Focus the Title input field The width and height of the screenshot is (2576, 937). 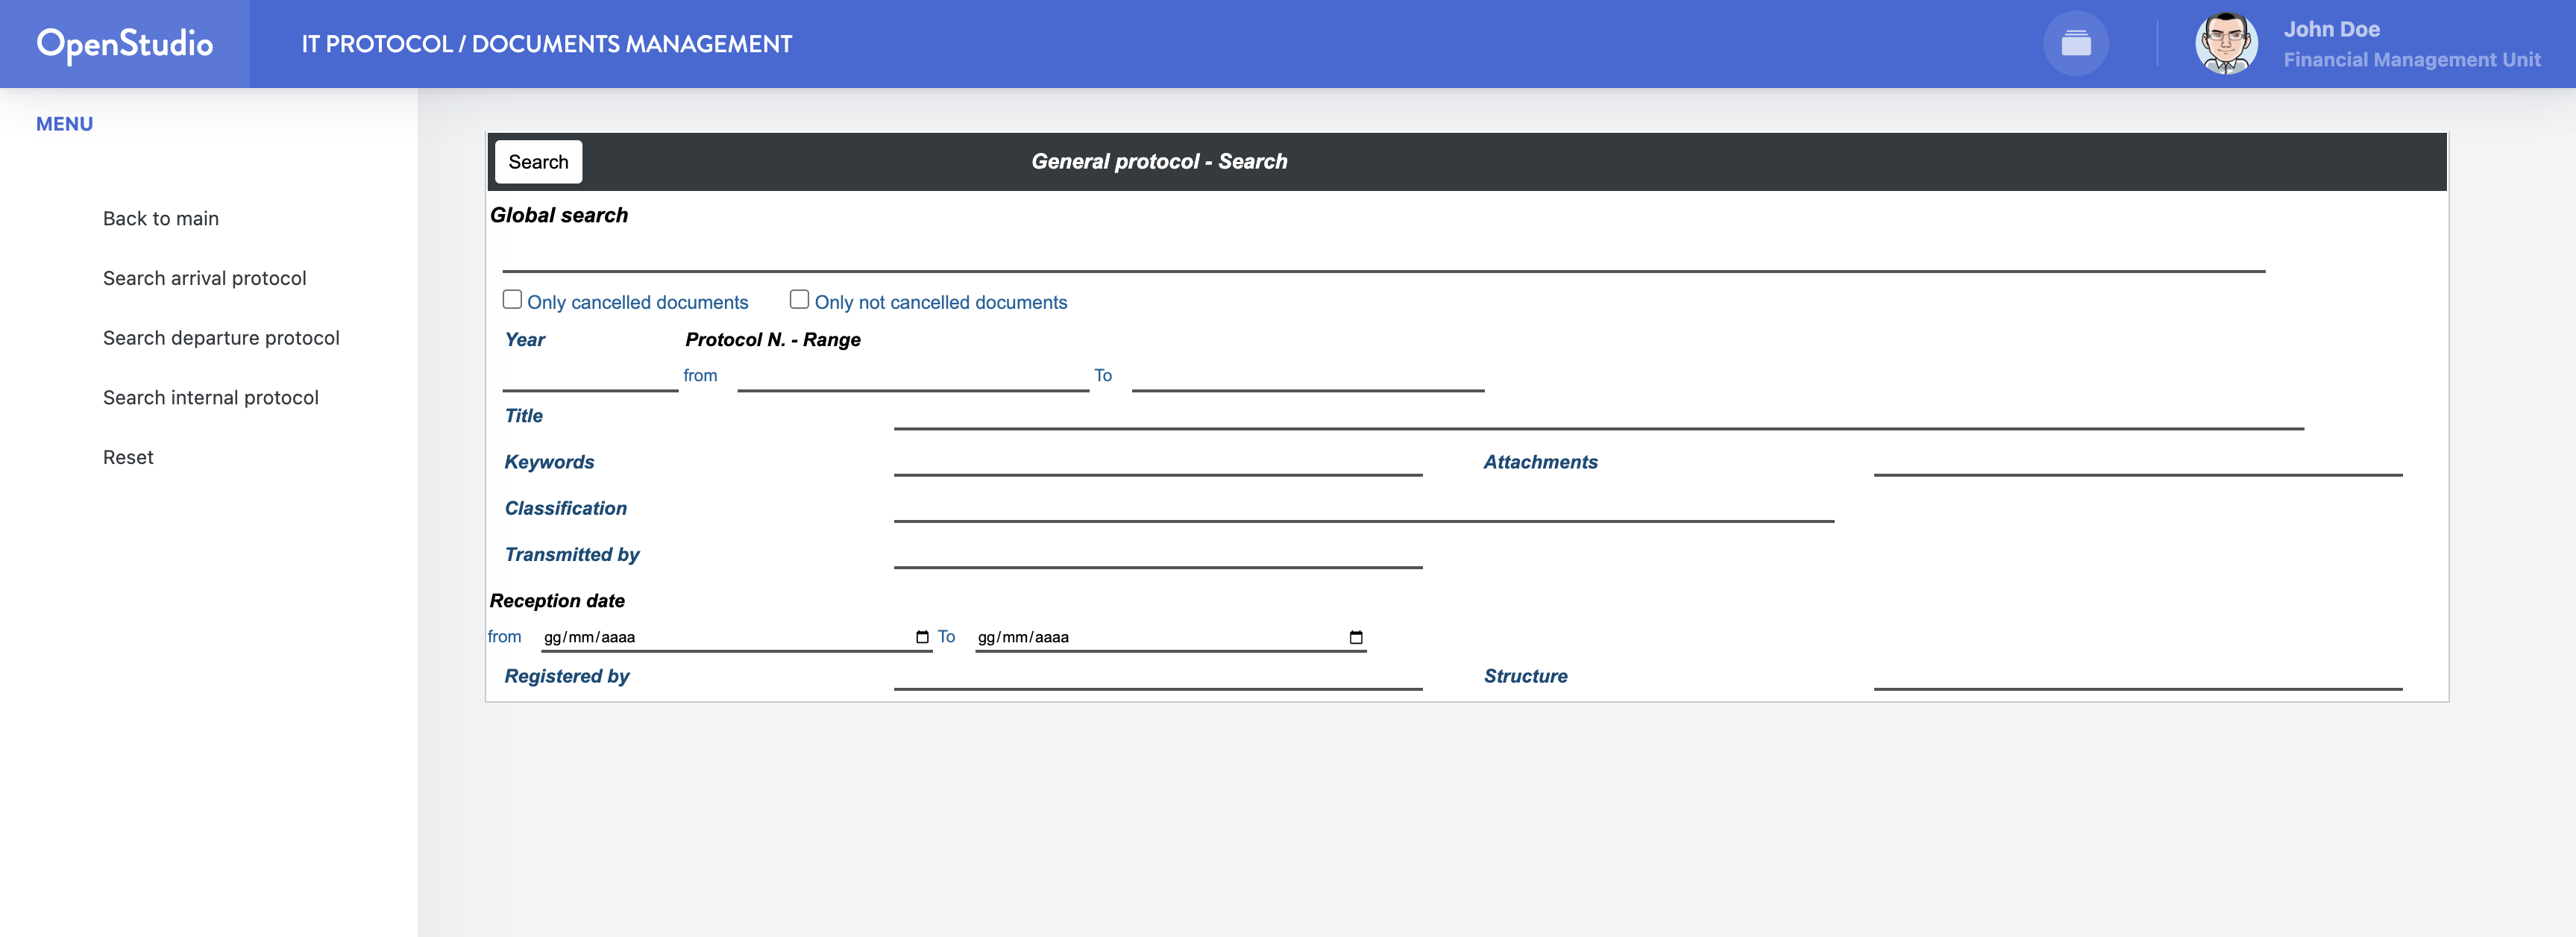(x=1599, y=414)
